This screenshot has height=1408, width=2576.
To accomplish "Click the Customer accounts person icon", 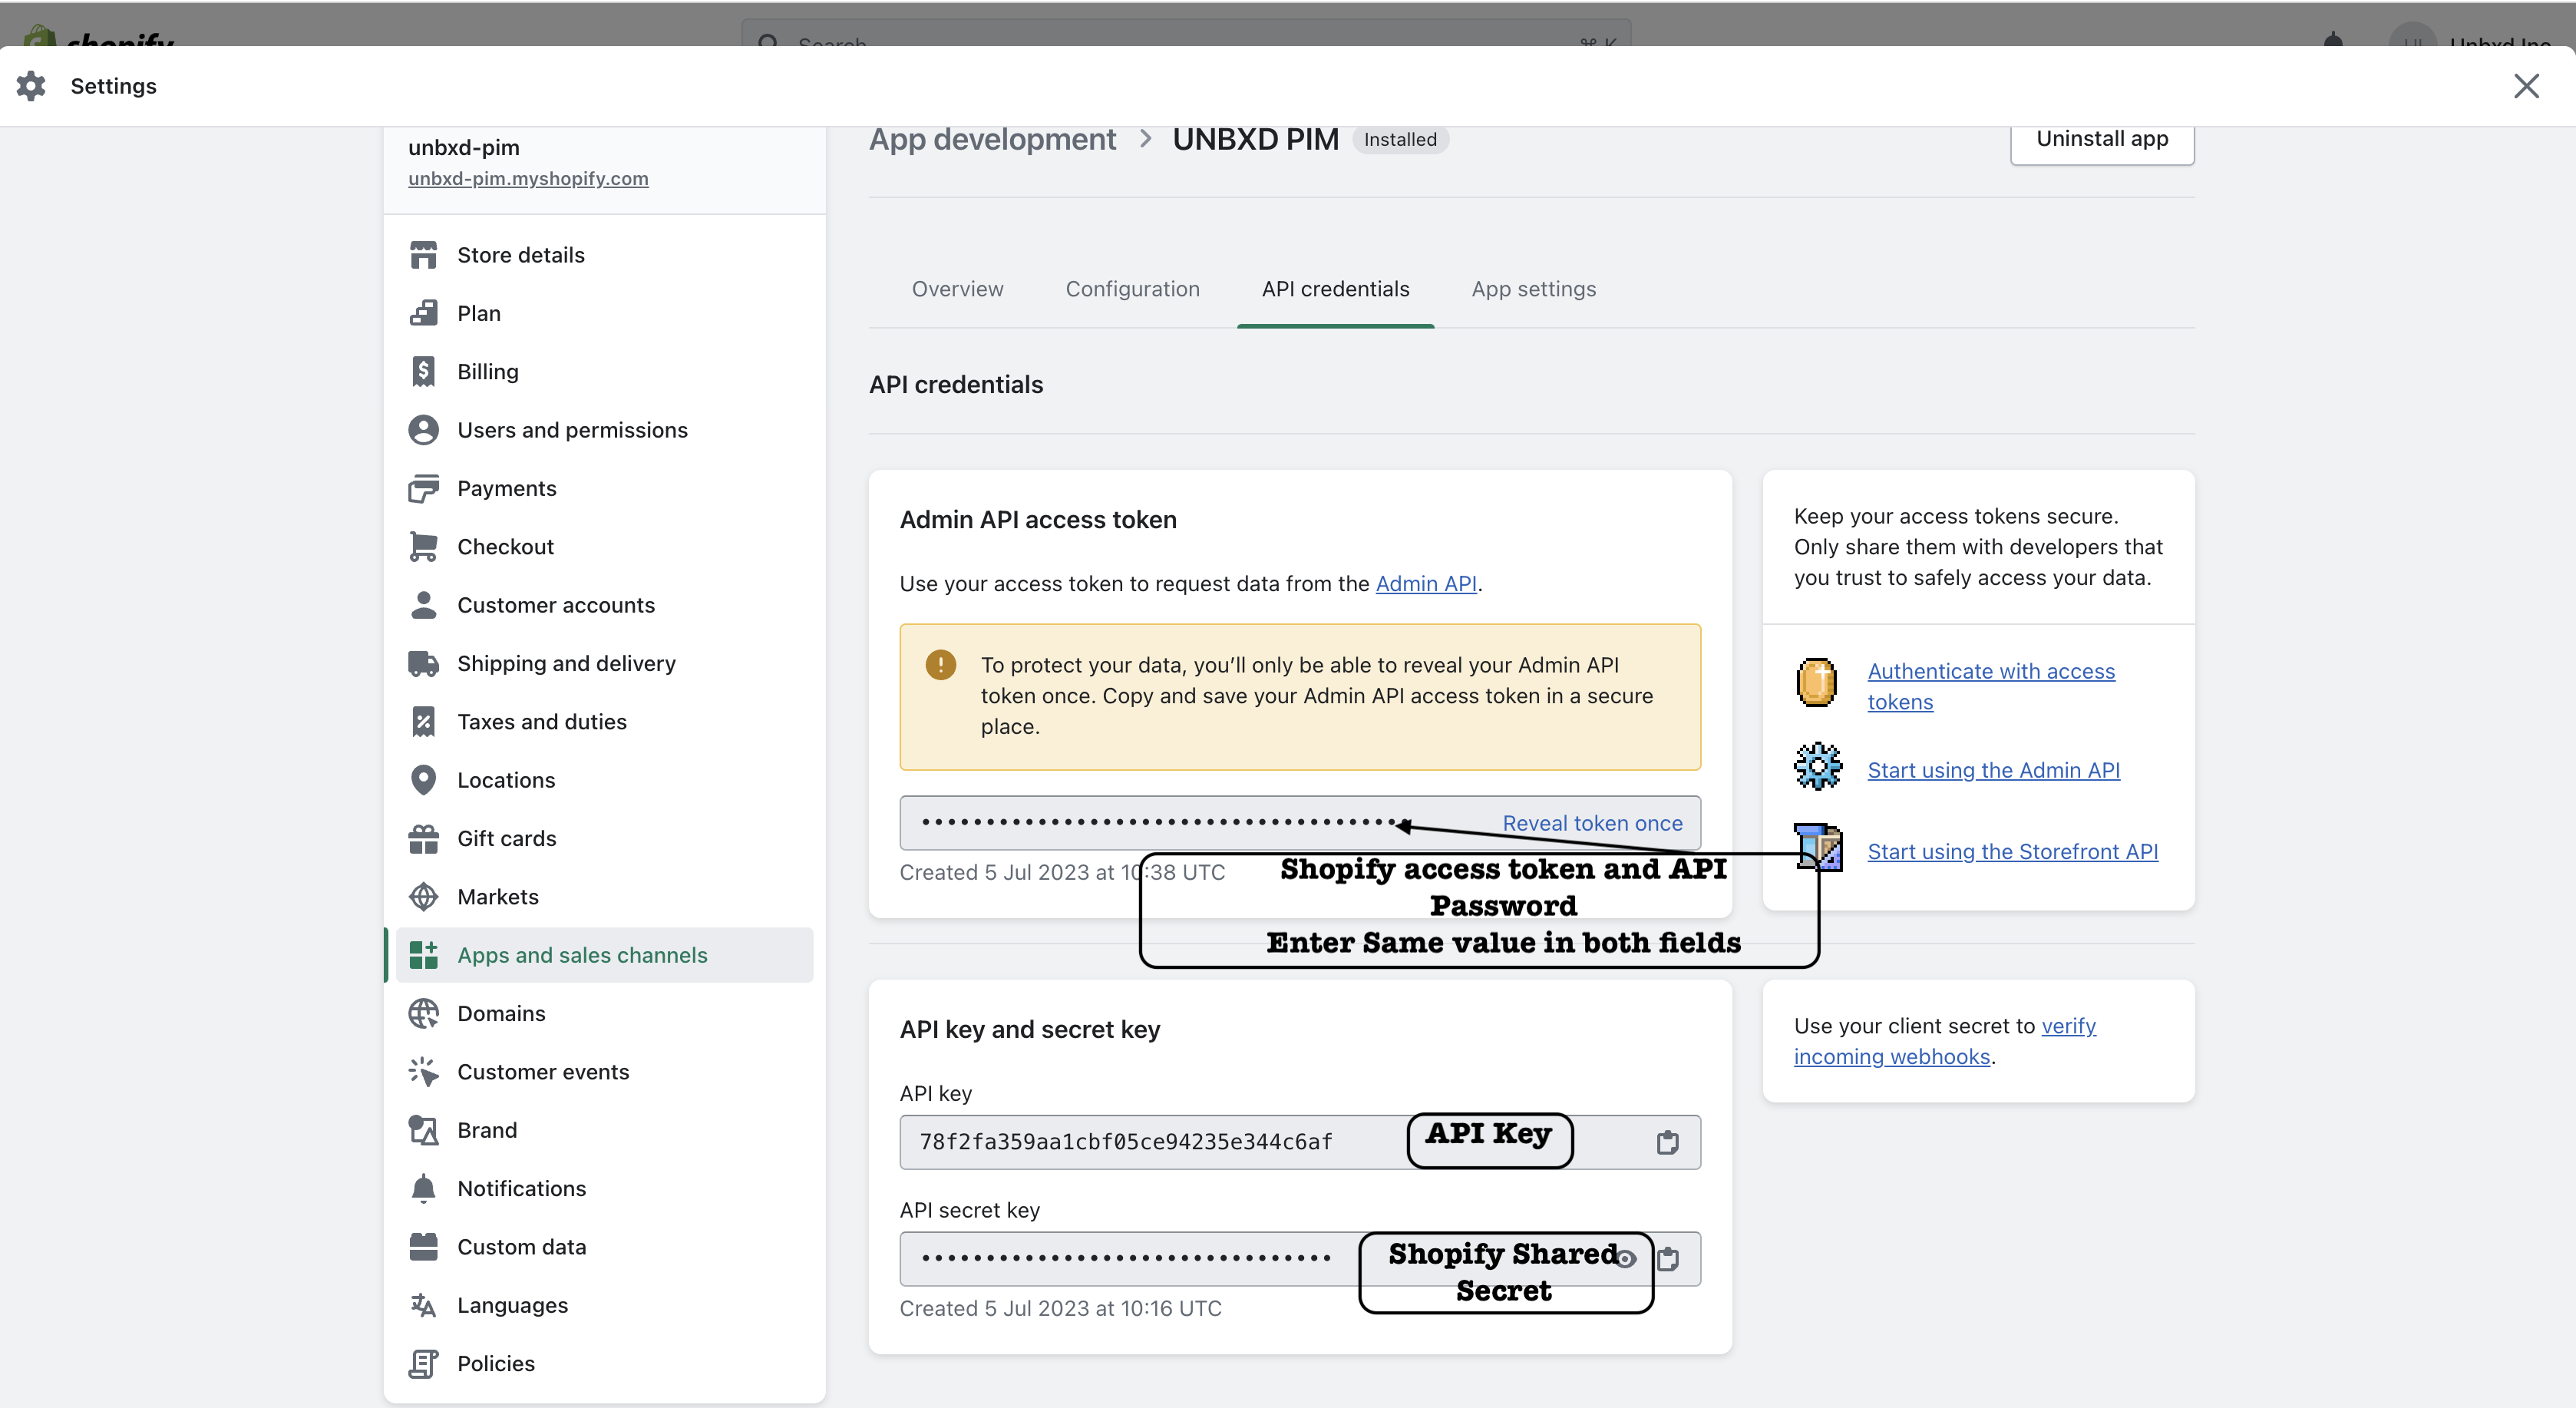I will [423, 605].
